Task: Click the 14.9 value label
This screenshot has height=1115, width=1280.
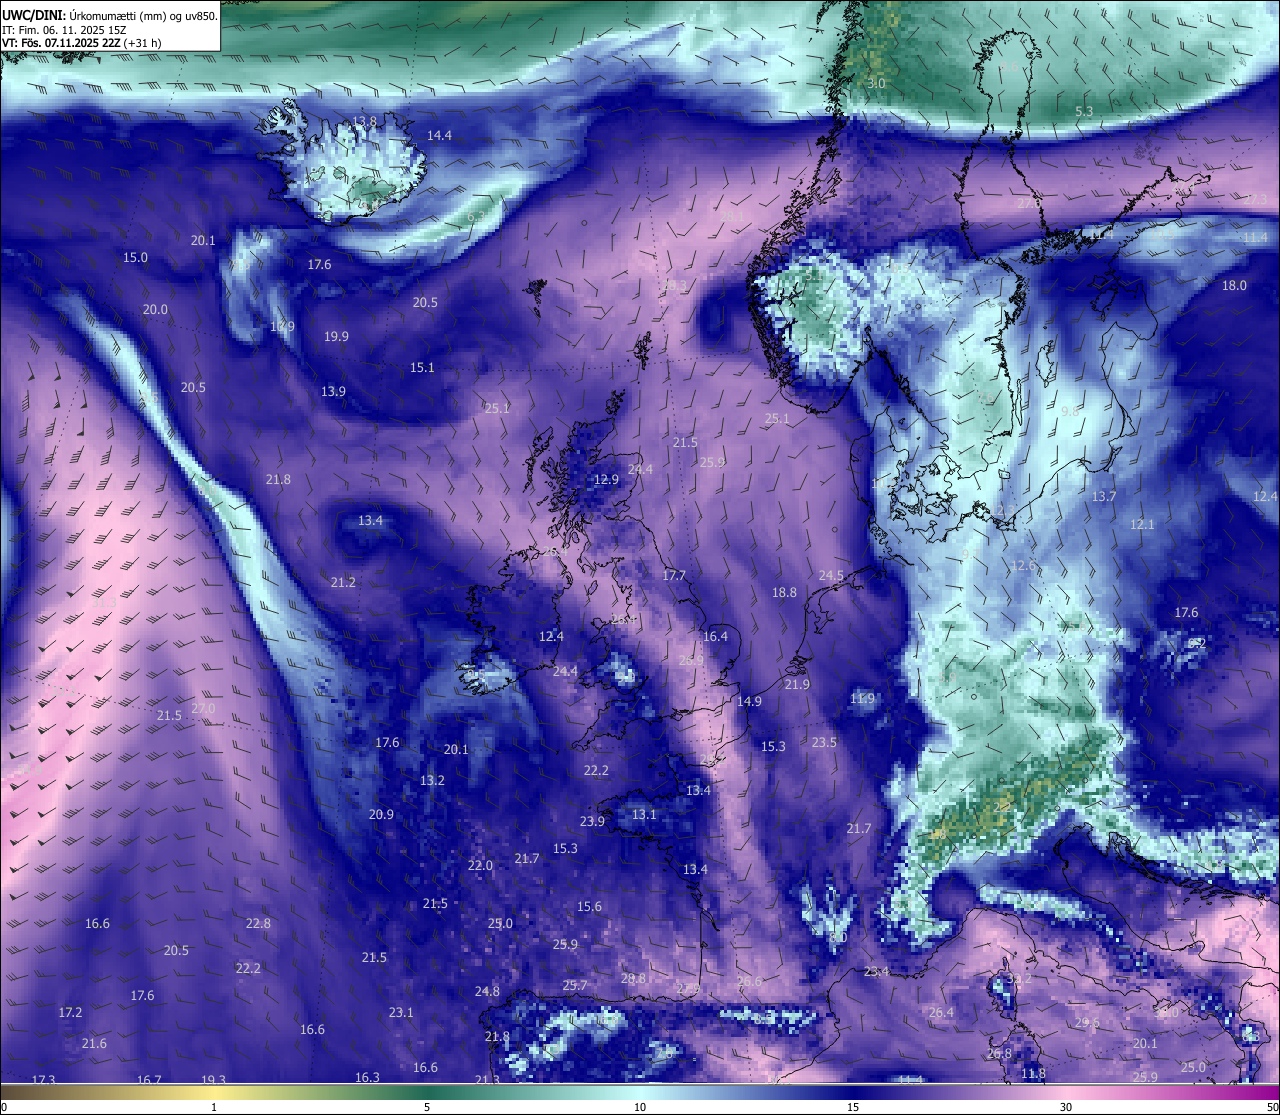Action: point(749,701)
